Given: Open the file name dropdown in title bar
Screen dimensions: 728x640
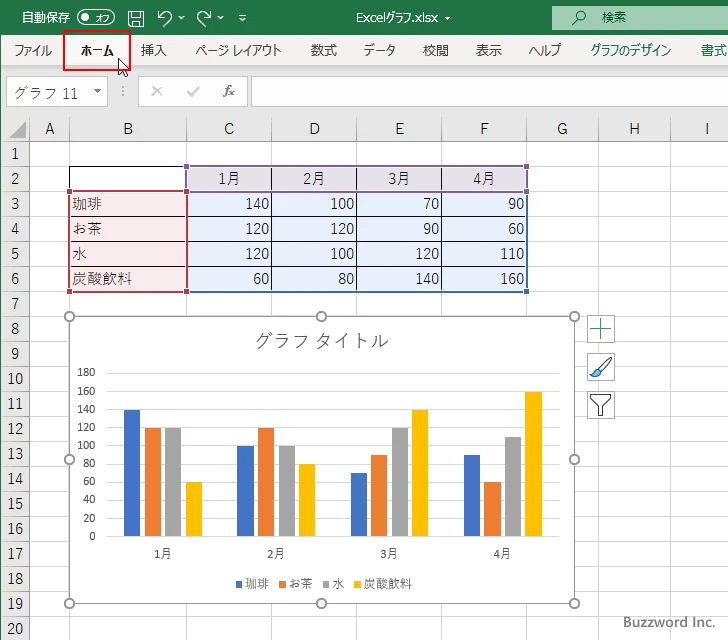Looking at the screenshot, I should click(x=448, y=19).
